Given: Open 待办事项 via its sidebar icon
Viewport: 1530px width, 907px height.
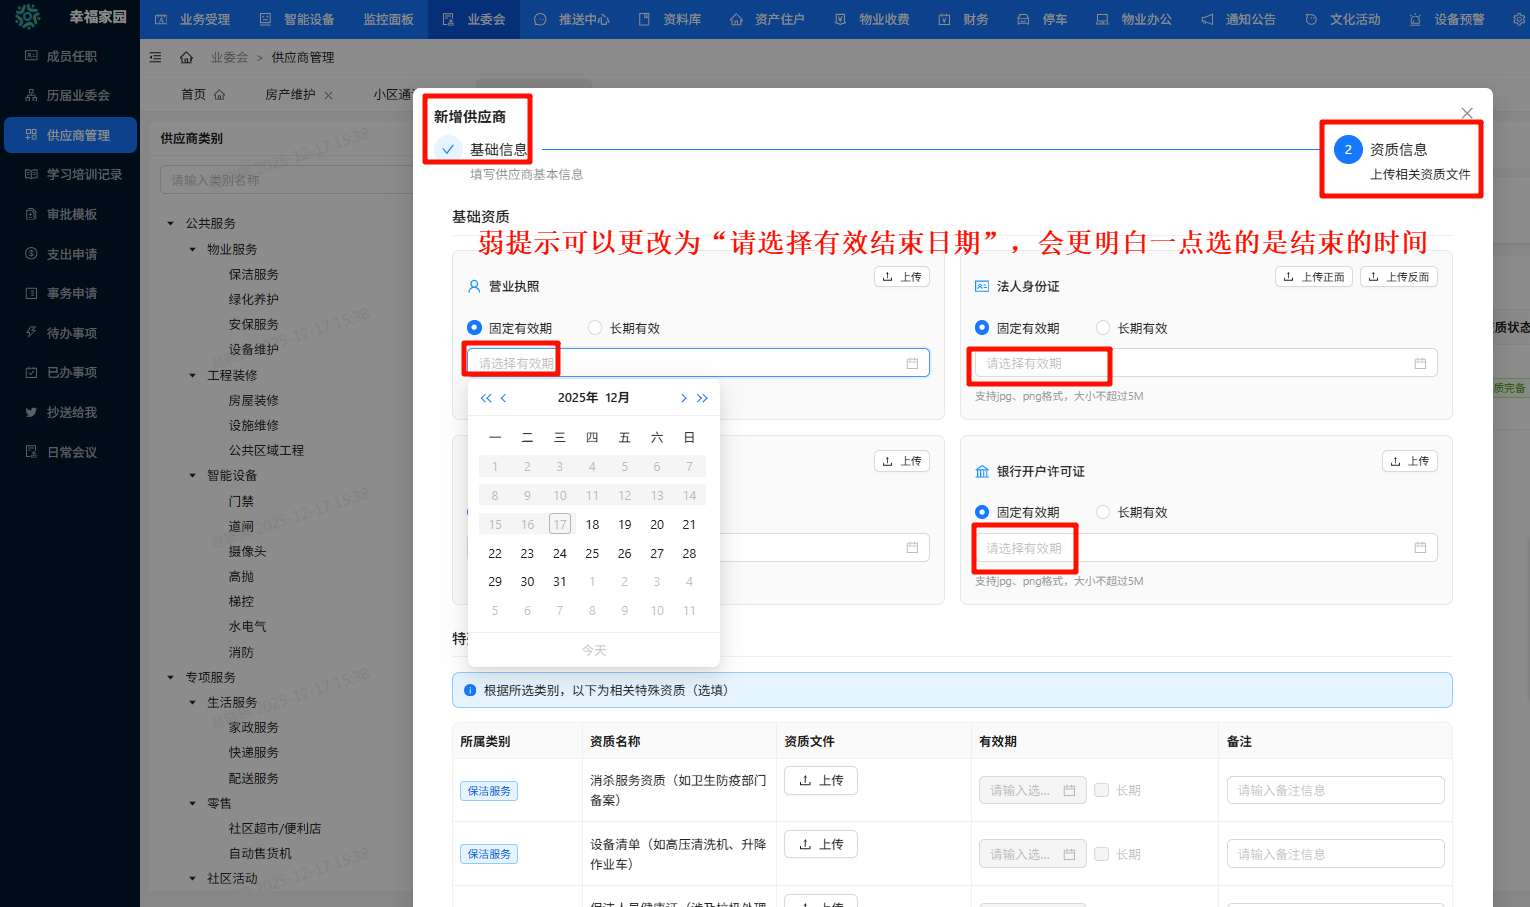Looking at the screenshot, I should click(31, 333).
